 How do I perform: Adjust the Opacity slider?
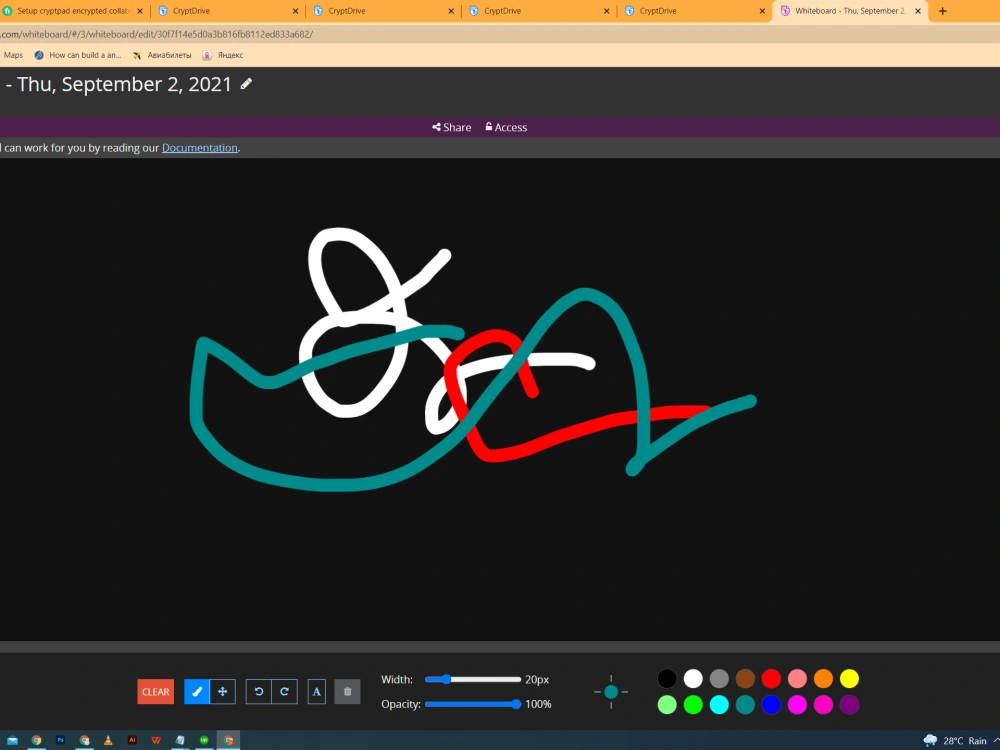coord(473,704)
